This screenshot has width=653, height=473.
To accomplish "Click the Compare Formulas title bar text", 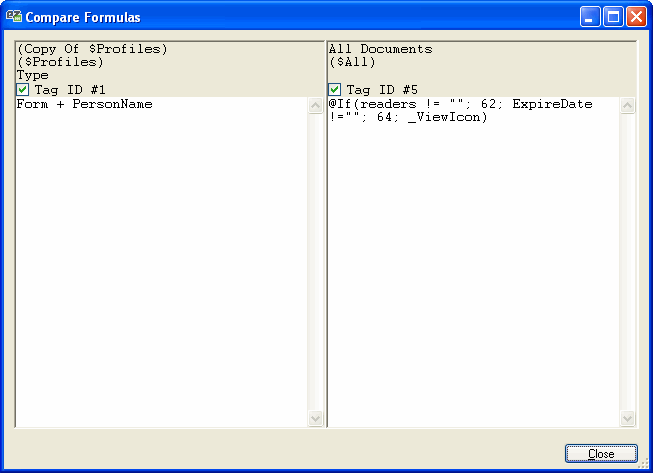I will pos(83,17).
